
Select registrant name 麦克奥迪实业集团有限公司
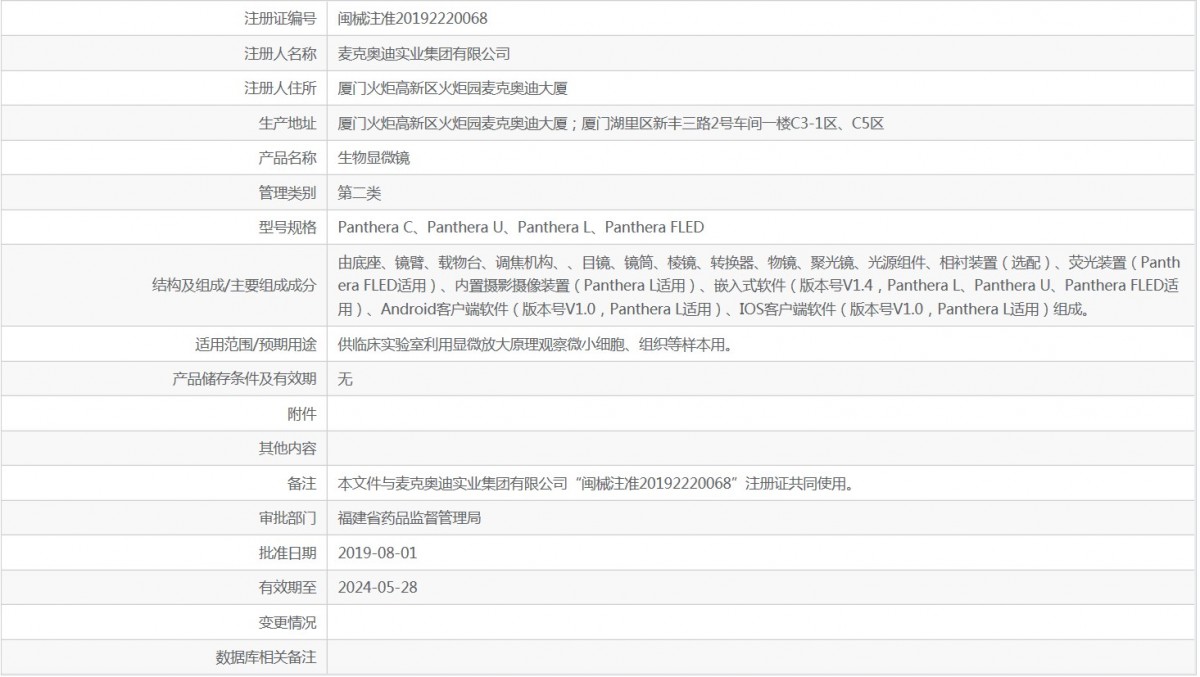coord(425,54)
